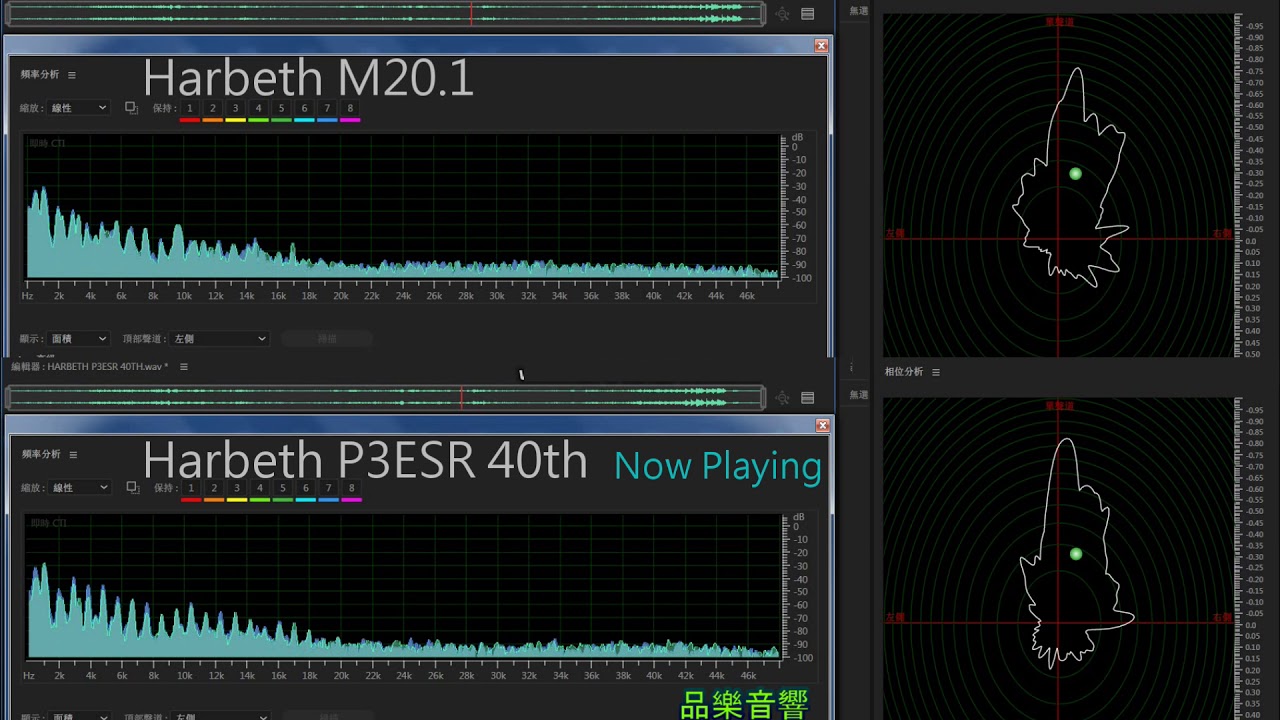The width and height of the screenshot is (1280, 720).
Task: Click list view icon beside the P3ESR waveform overview
Action: [807, 398]
